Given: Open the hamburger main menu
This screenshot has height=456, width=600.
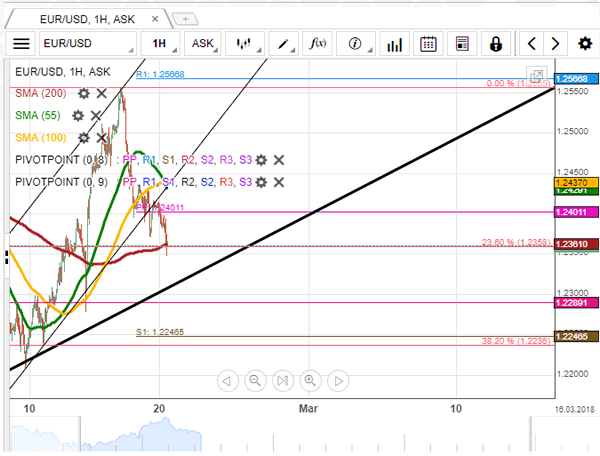Looking at the screenshot, I should (x=21, y=44).
